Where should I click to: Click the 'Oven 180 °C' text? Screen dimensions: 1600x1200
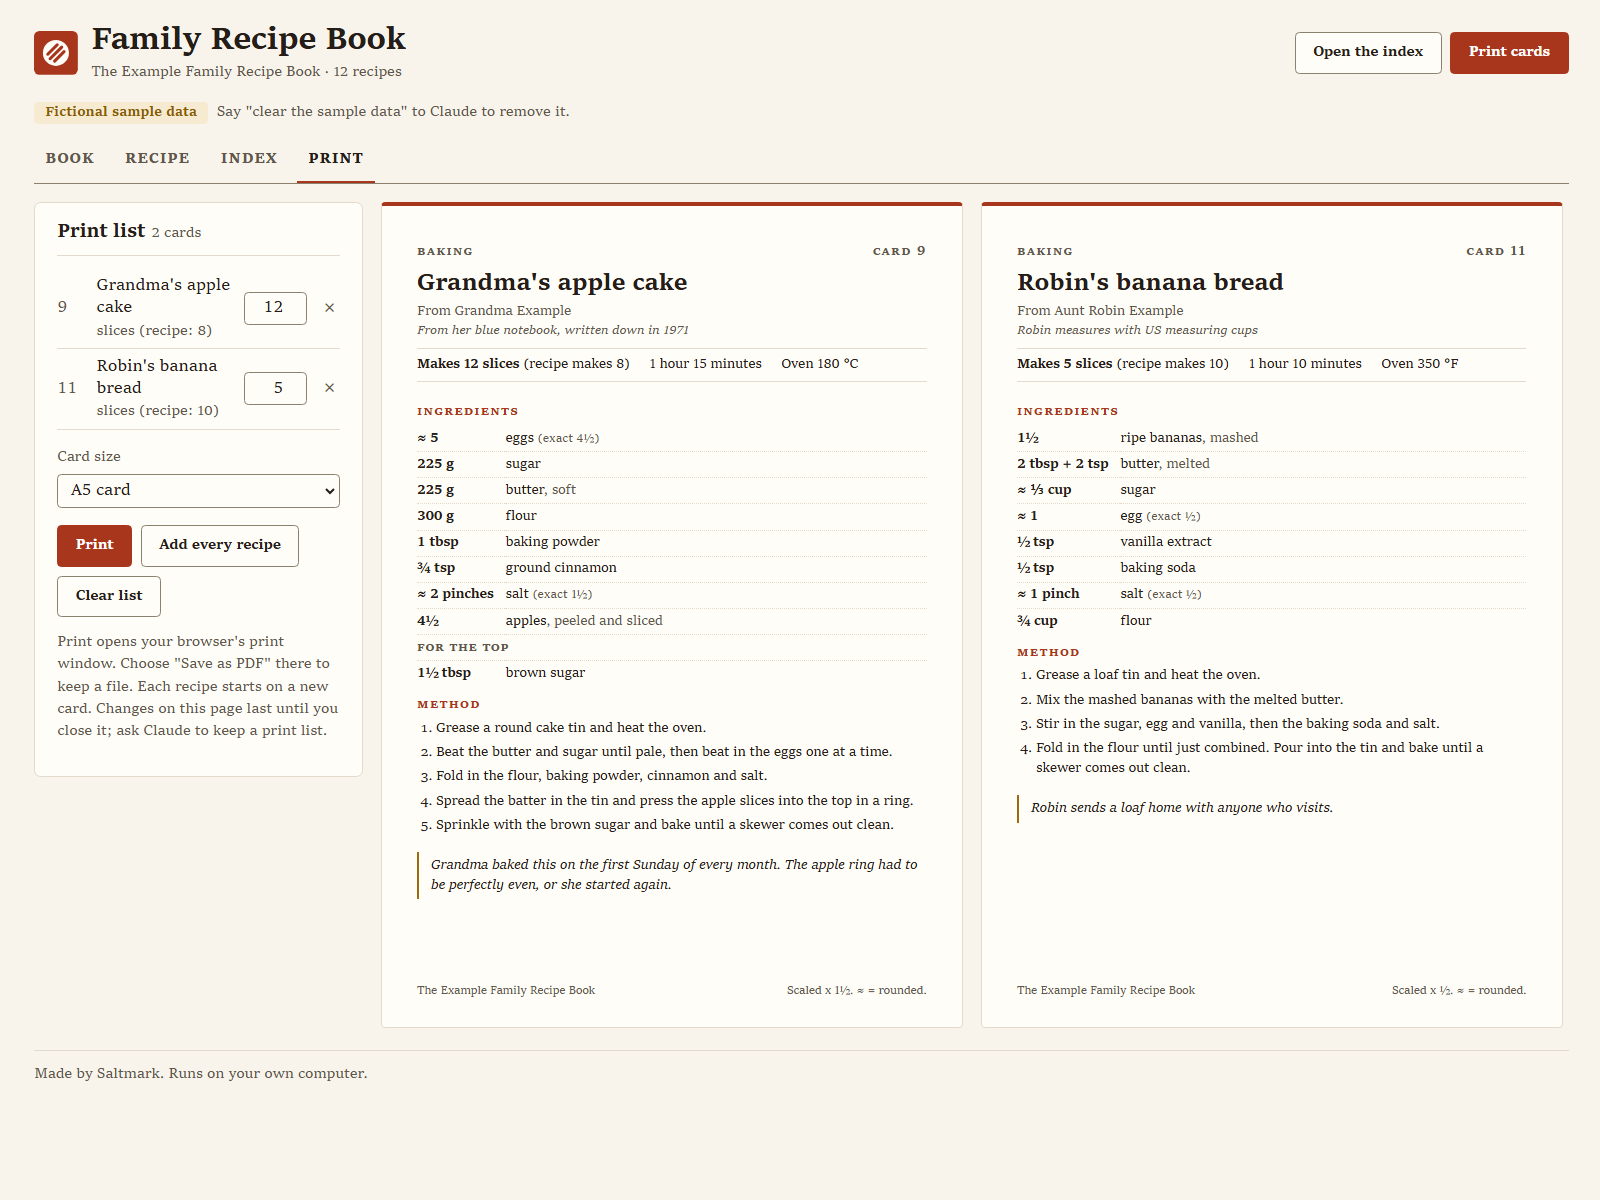[820, 364]
